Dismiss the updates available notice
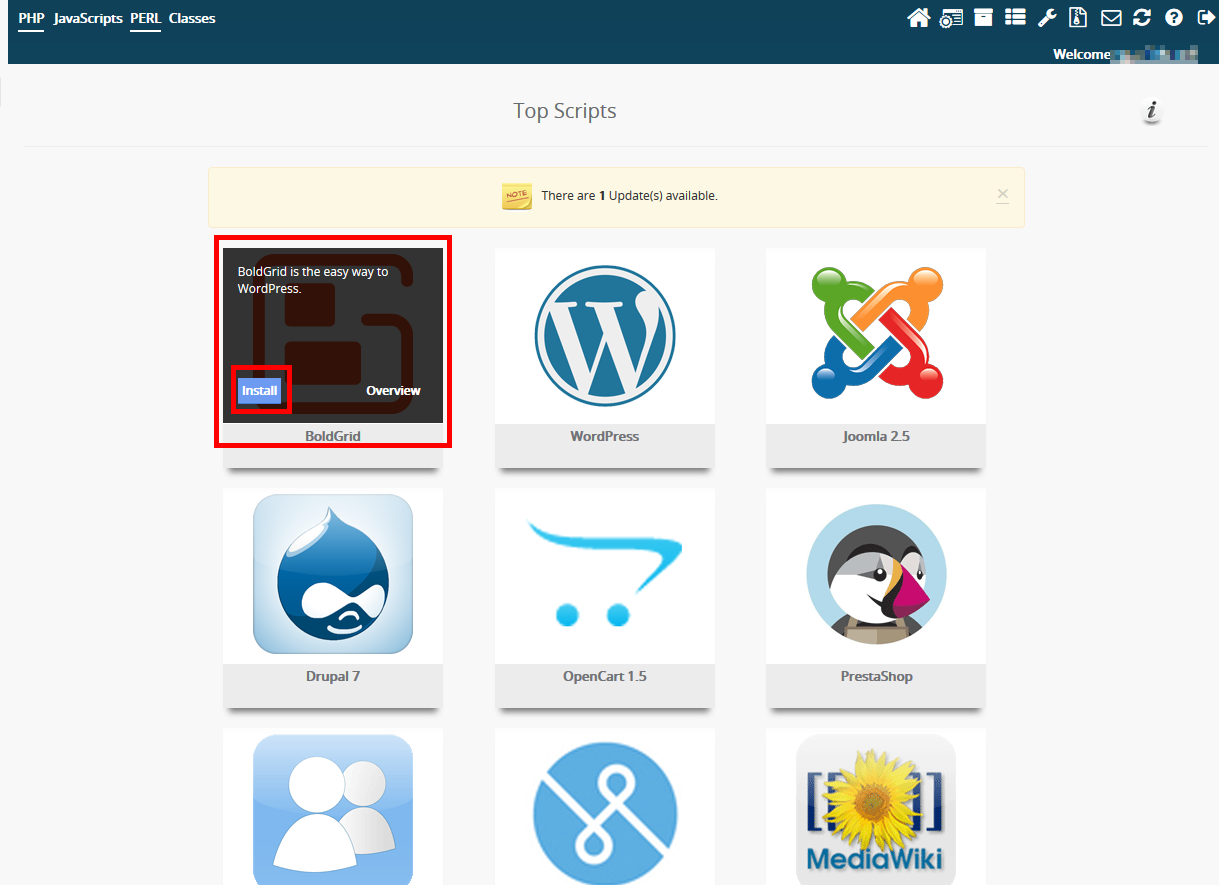 click(1003, 195)
